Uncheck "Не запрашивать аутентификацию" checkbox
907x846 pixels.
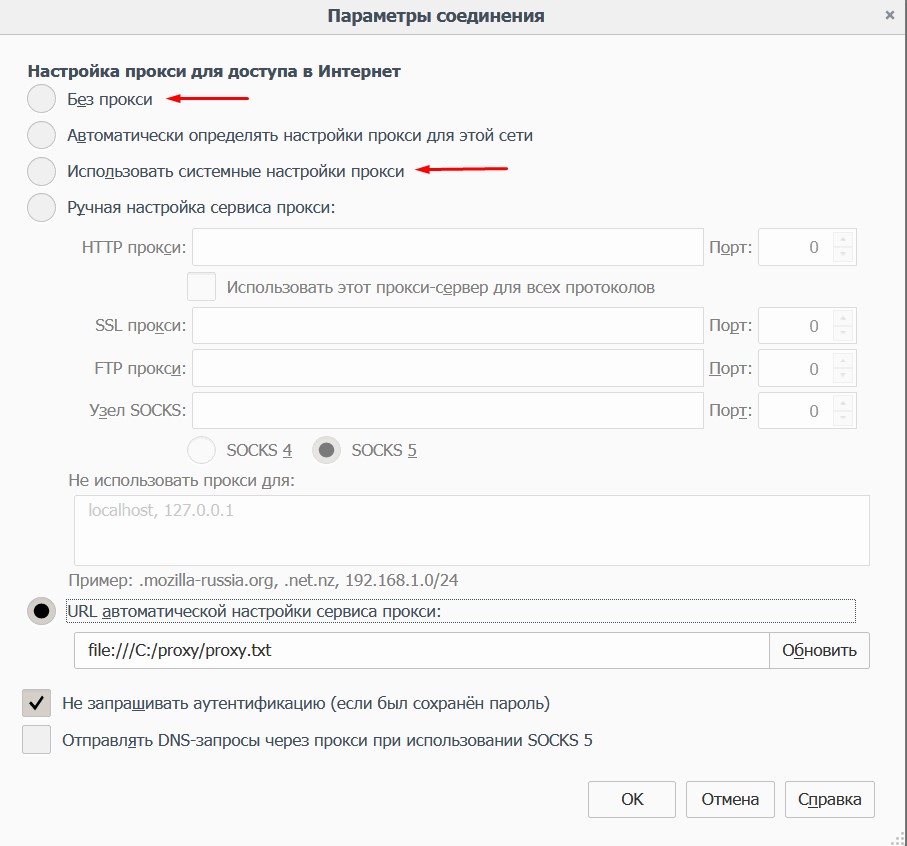point(36,703)
